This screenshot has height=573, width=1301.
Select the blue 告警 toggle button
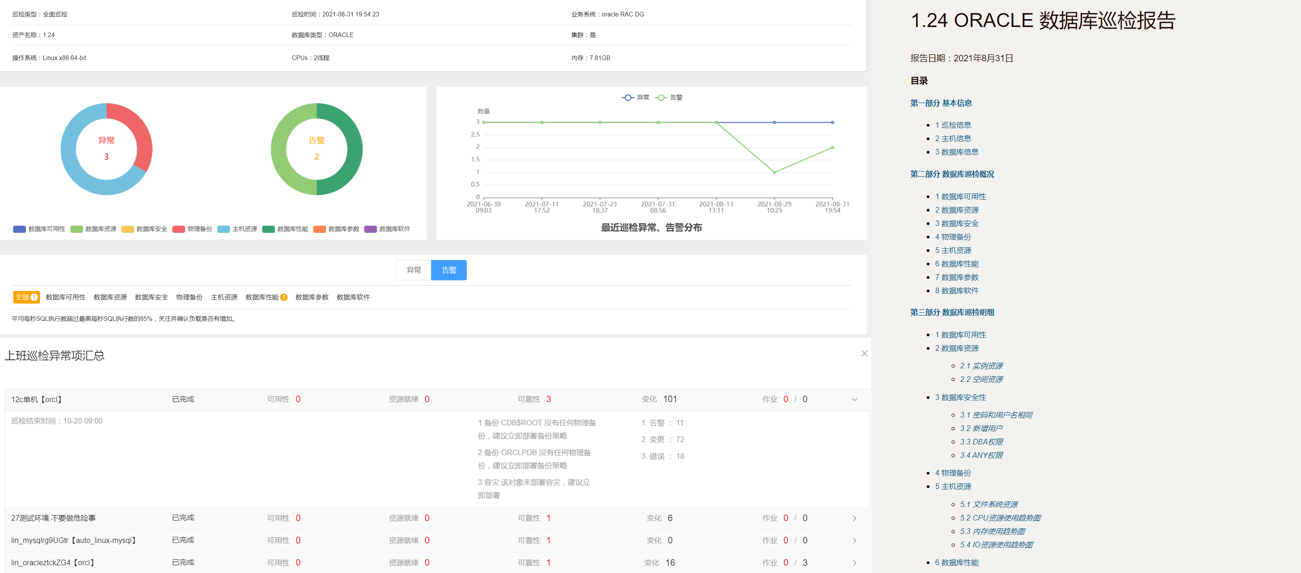click(449, 270)
